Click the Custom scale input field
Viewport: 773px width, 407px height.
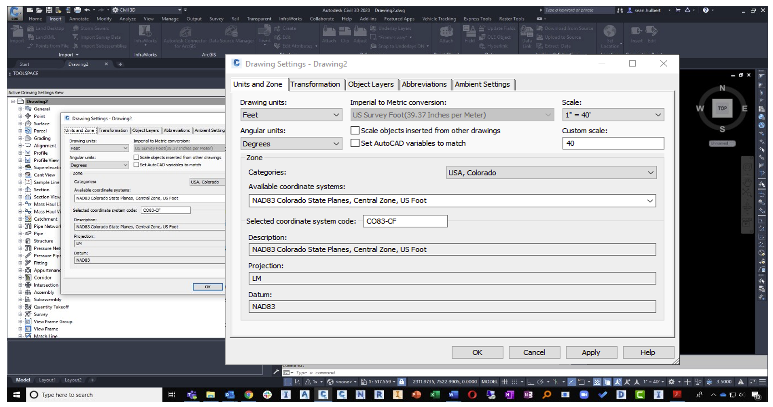(613, 143)
